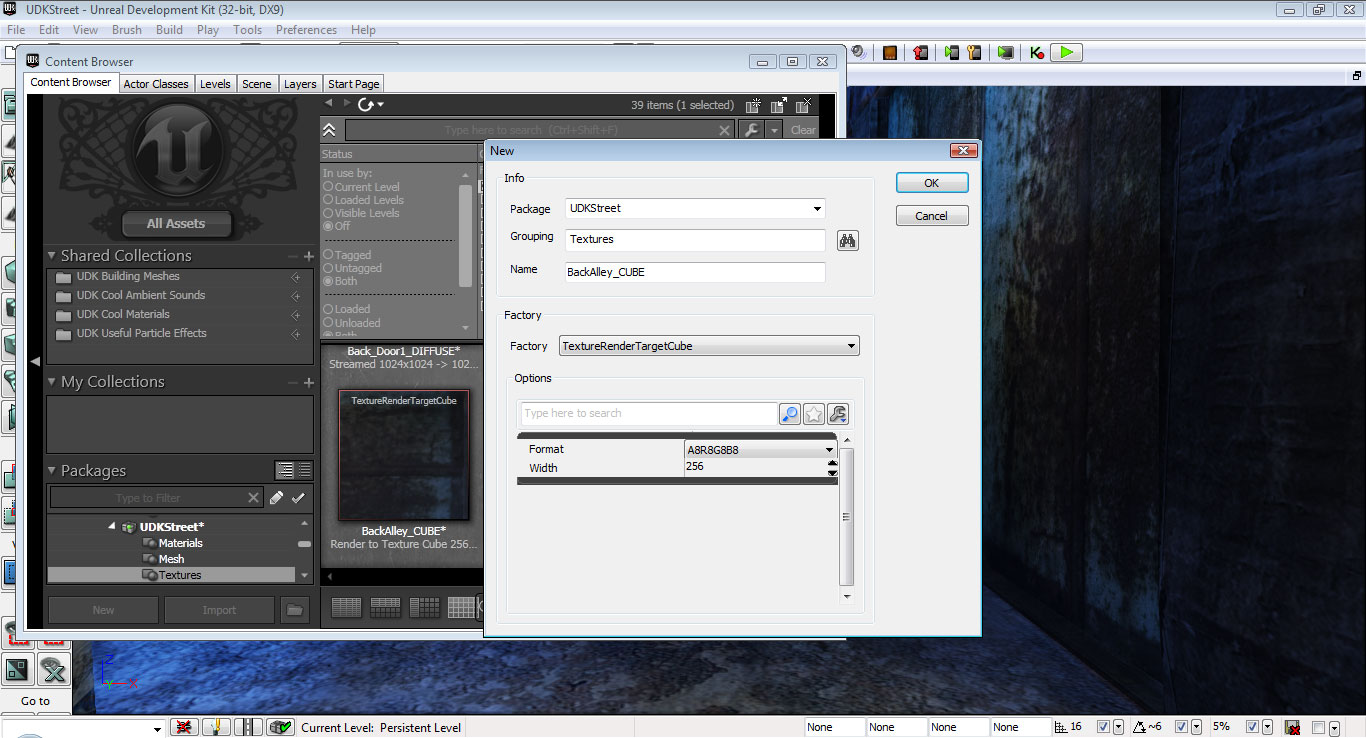The height and width of the screenshot is (738, 1366).
Task: Select the Visible Levels radio button
Action: pyautogui.click(x=328, y=213)
